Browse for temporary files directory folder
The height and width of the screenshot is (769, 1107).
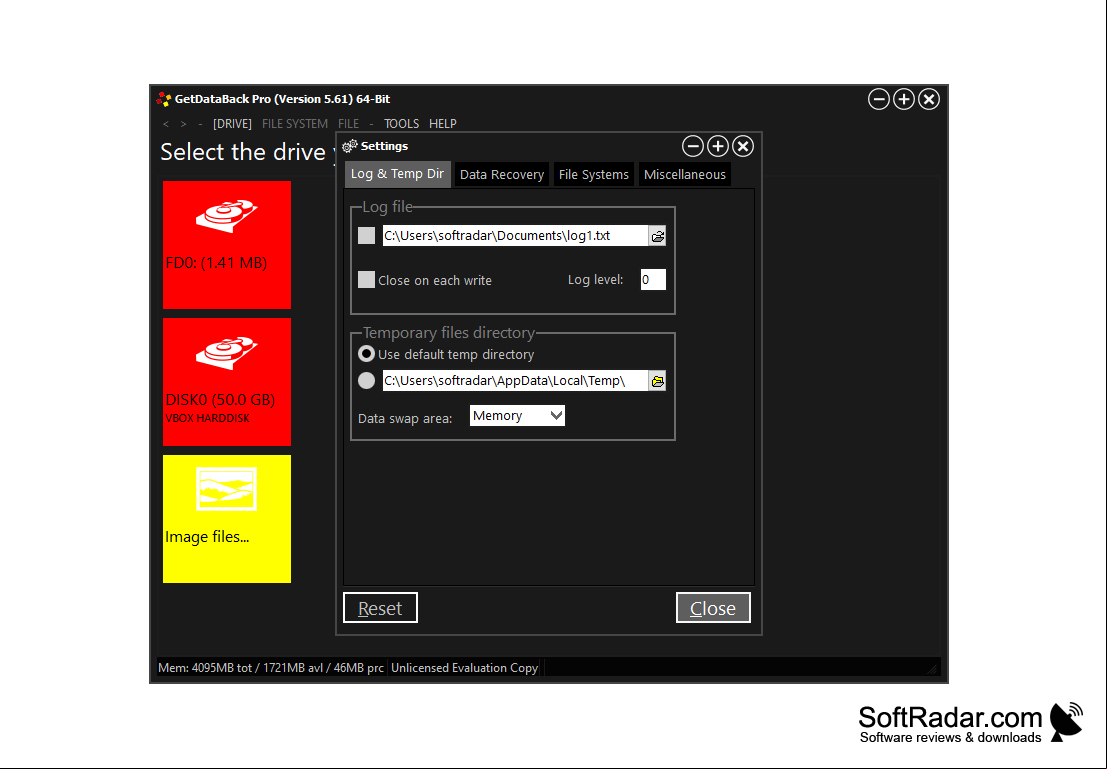tap(657, 381)
